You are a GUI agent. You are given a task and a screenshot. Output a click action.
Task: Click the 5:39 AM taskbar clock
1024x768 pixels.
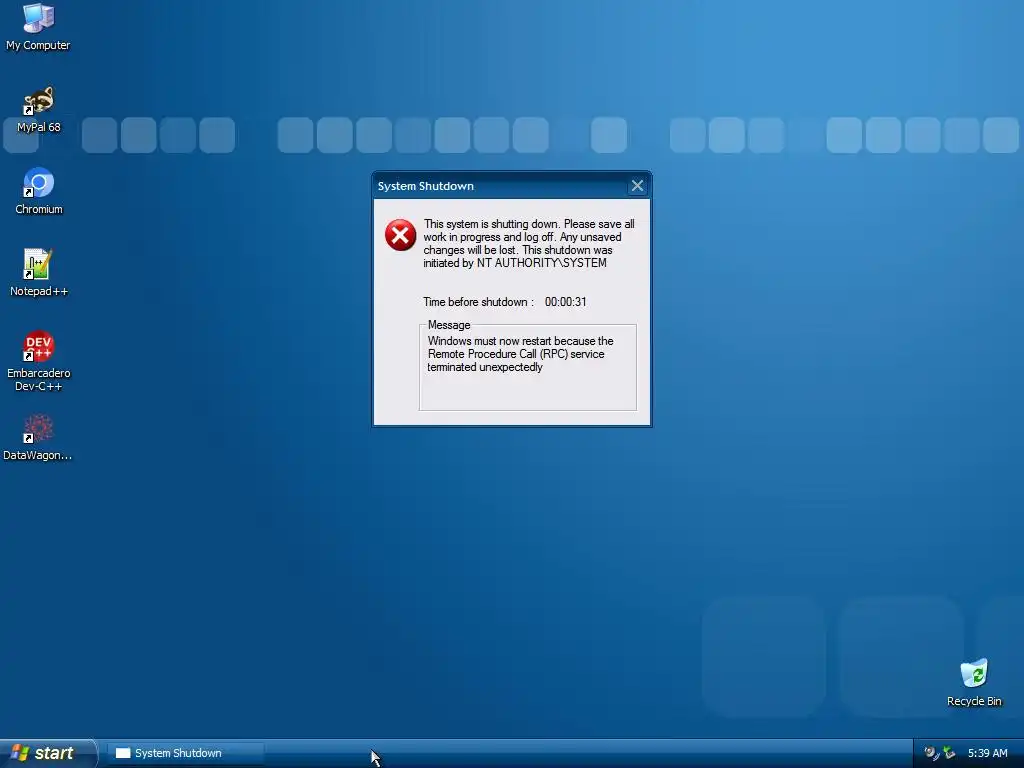tap(987, 753)
